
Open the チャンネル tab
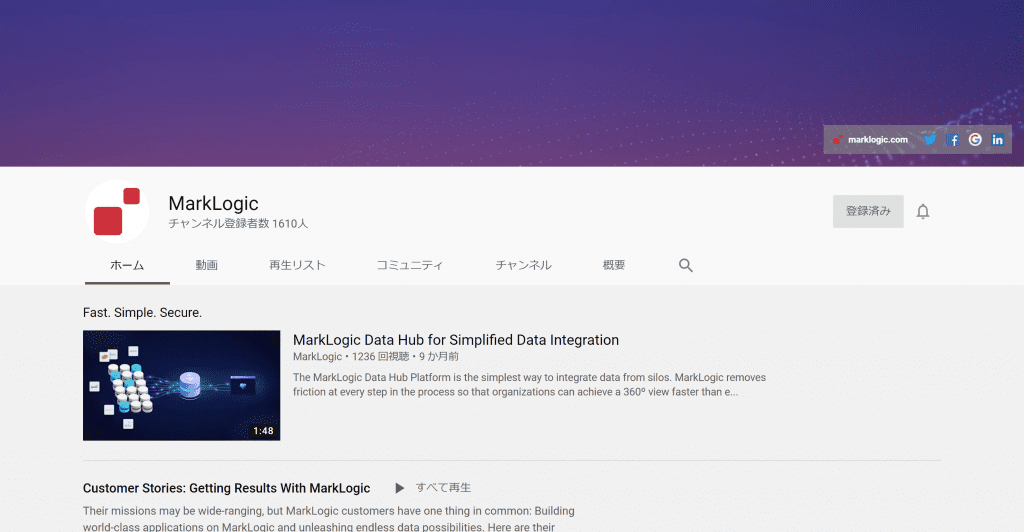coord(523,265)
